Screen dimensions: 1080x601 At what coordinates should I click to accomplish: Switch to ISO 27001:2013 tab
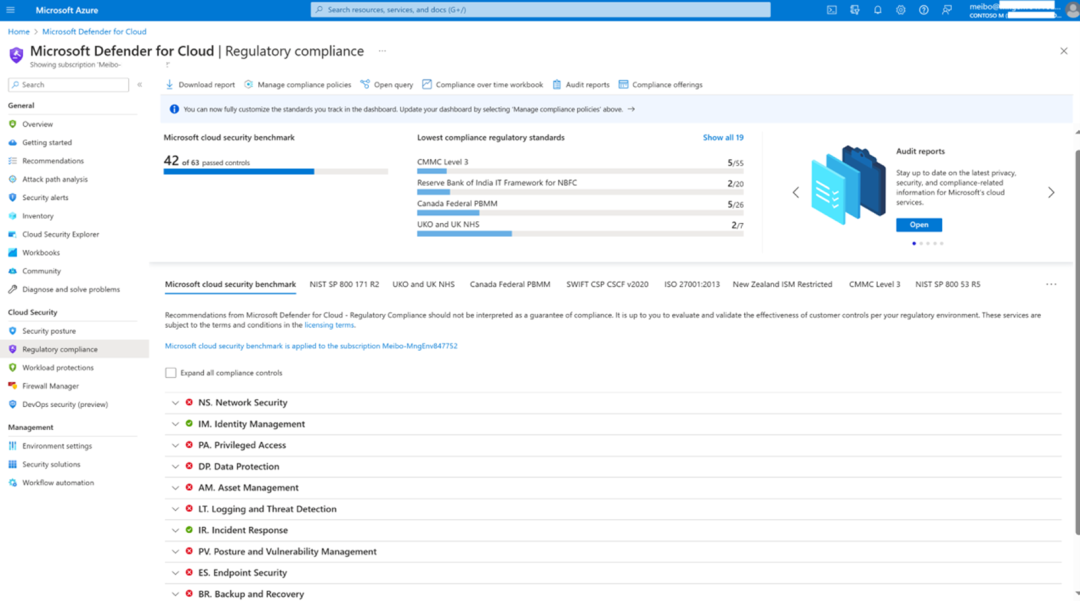tap(692, 284)
